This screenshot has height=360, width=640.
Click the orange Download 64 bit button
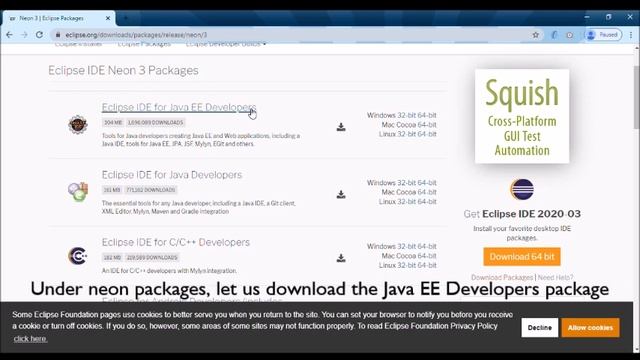tap(522, 257)
